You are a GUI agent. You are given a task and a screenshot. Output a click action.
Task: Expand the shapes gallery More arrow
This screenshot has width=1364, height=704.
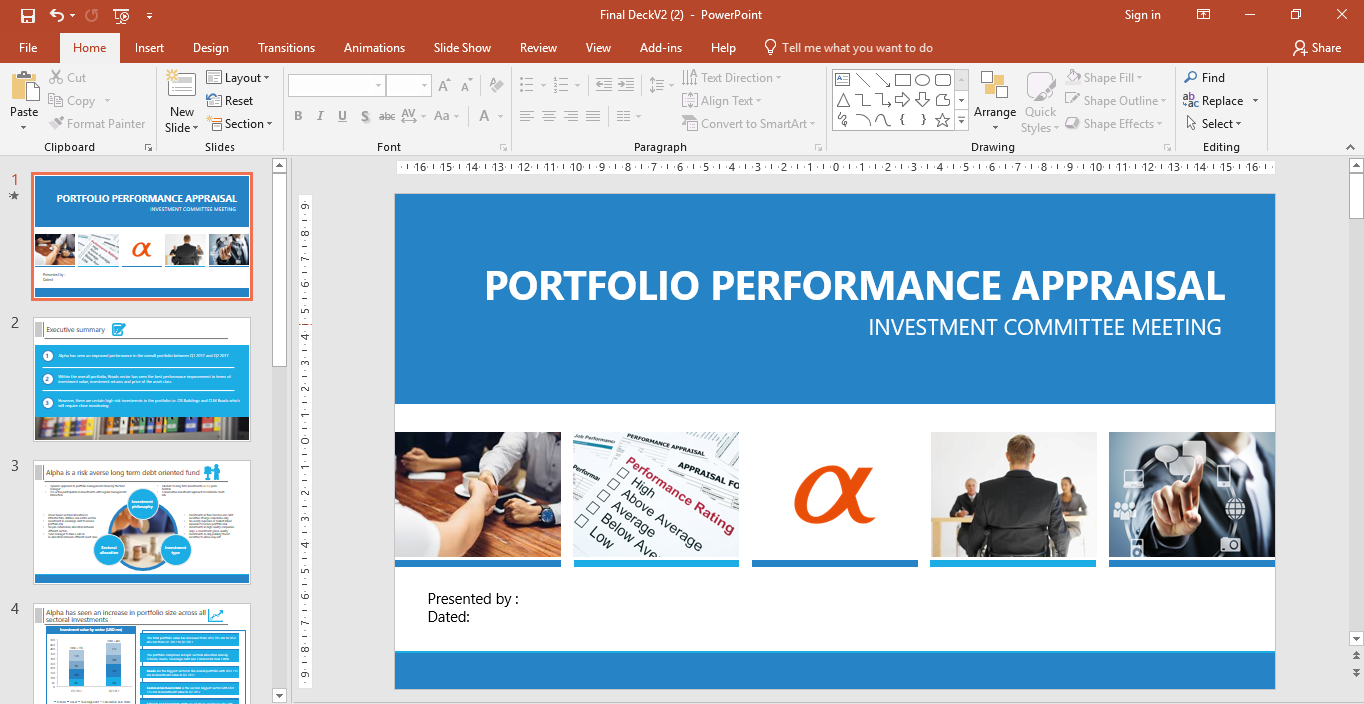point(962,121)
